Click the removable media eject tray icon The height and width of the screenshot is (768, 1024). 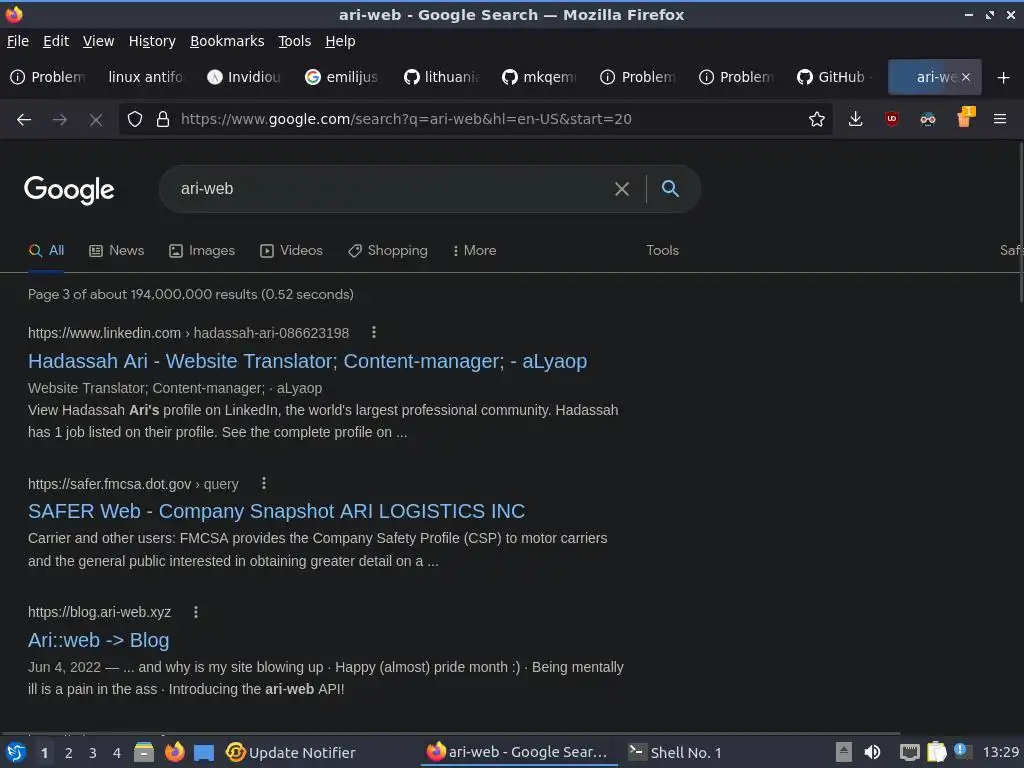click(x=843, y=752)
